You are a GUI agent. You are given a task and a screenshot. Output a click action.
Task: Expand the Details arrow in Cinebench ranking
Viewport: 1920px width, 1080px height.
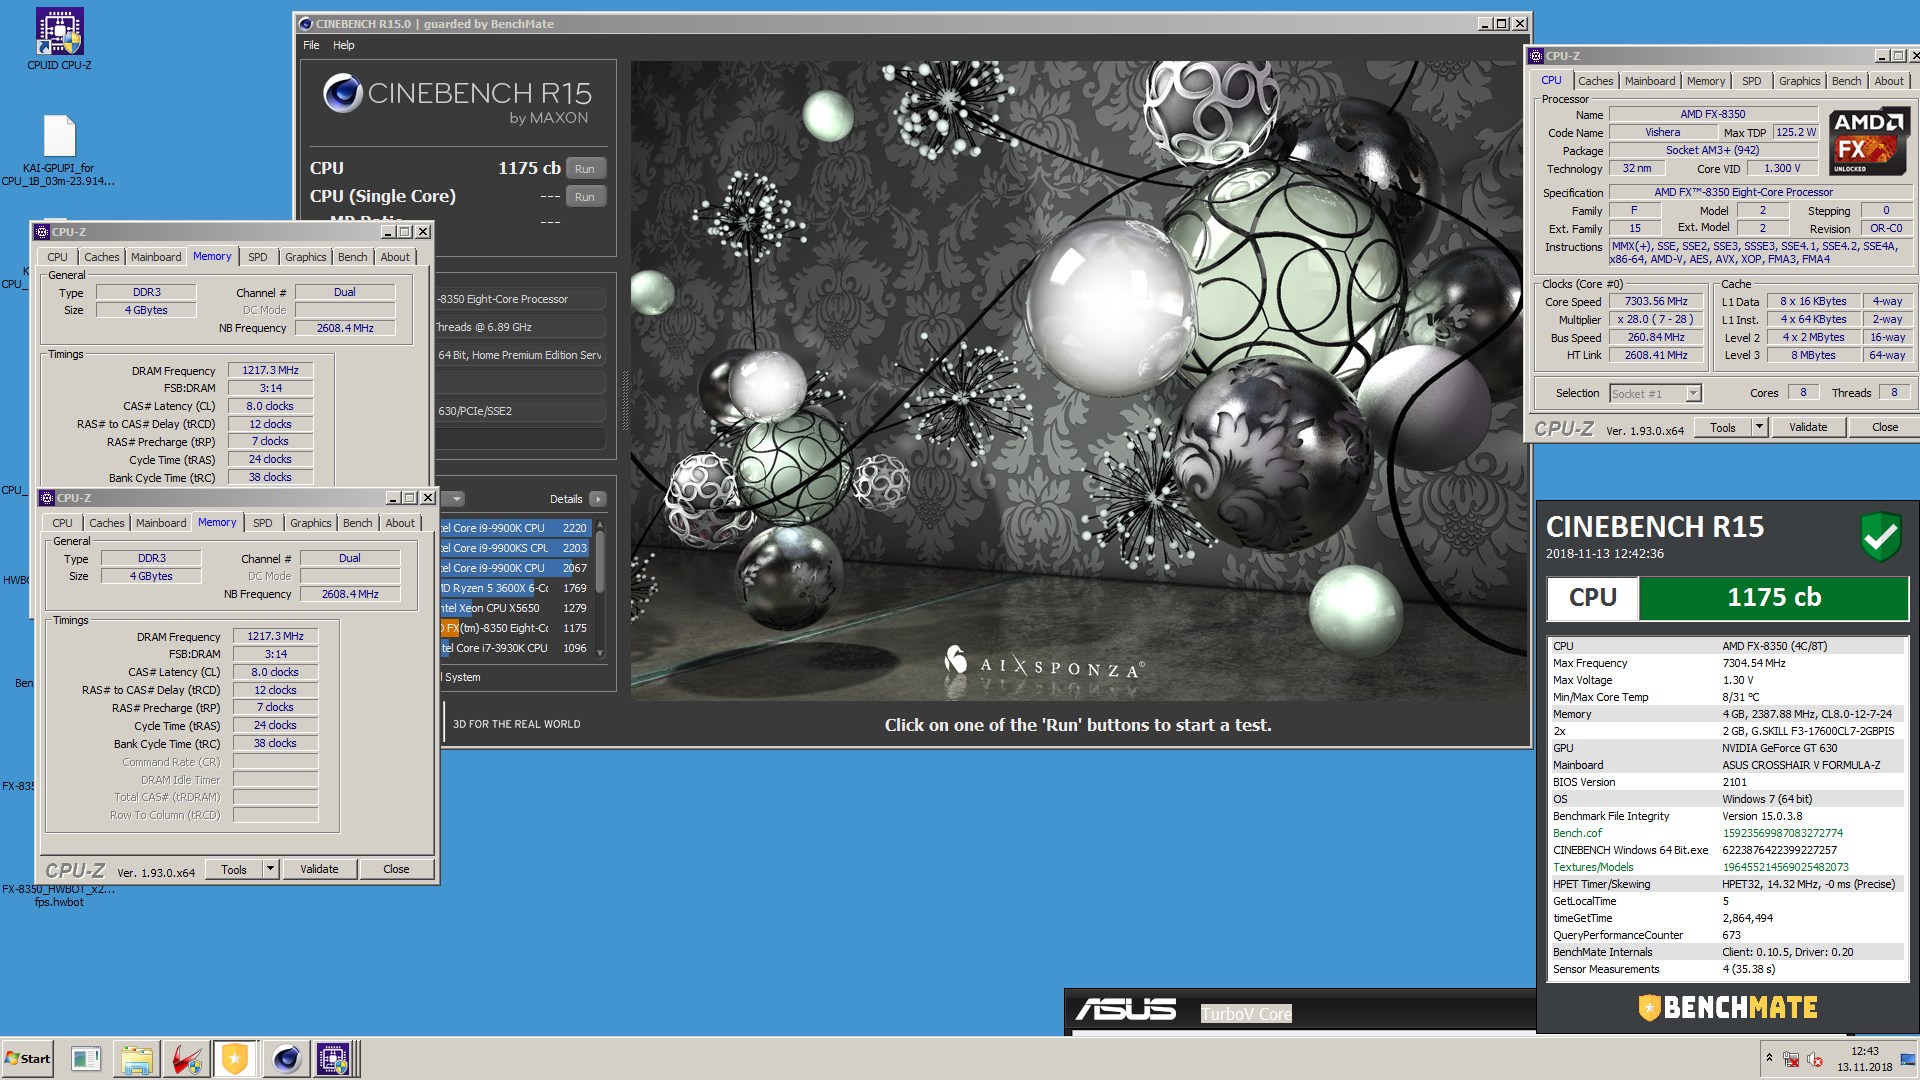coord(598,499)
